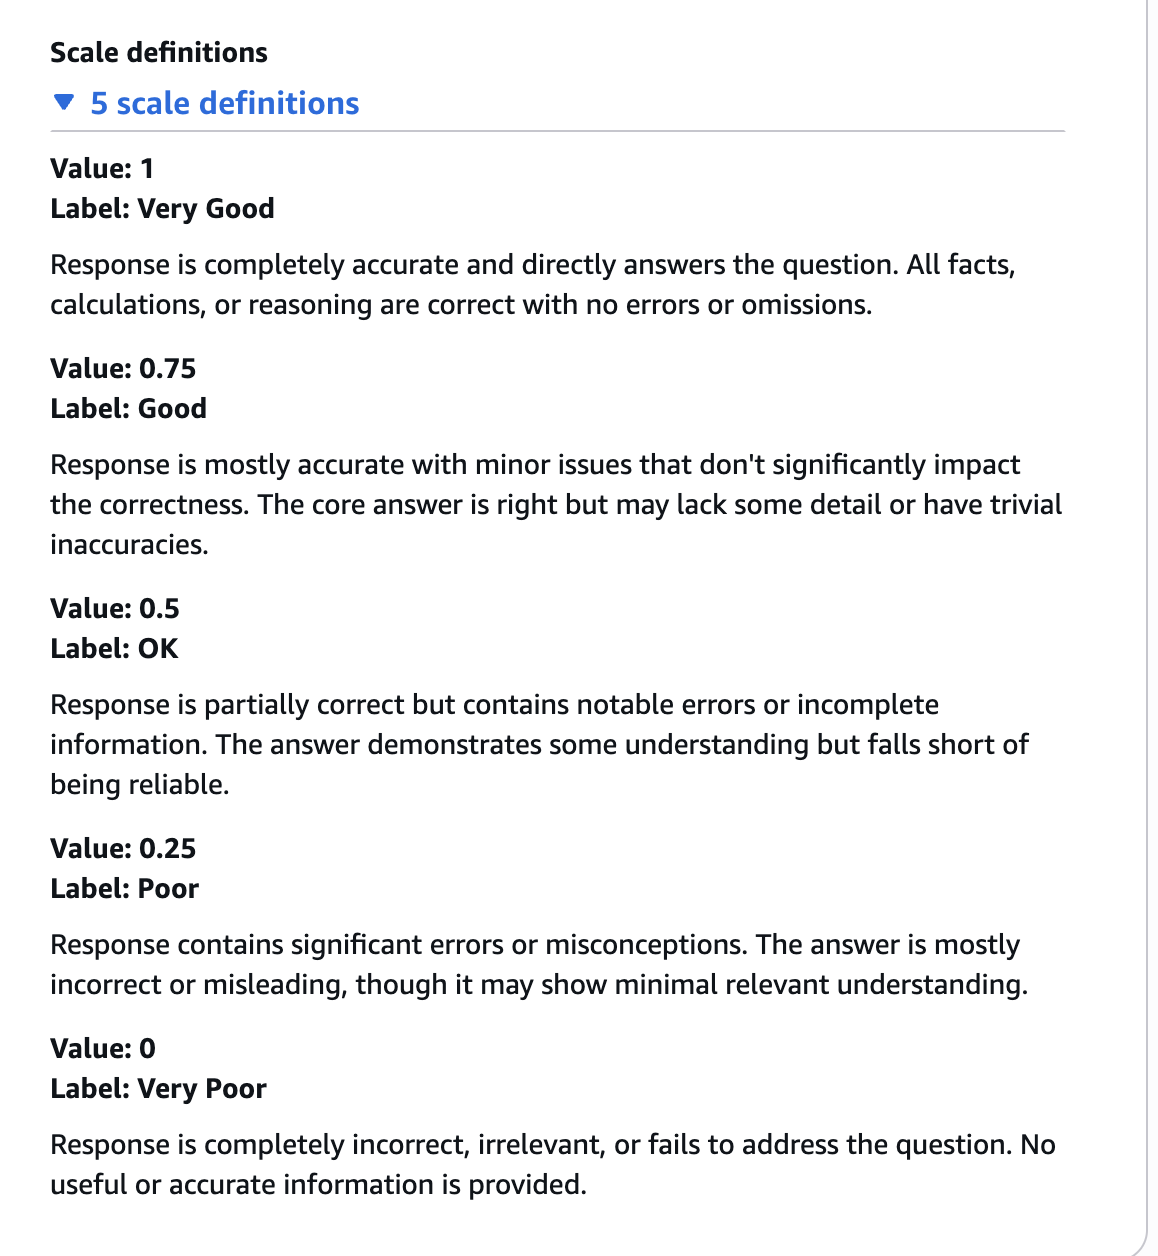1158x1256 pixels.
Task: Select the "Value: 1" text
Action: (x=102, y=168)
